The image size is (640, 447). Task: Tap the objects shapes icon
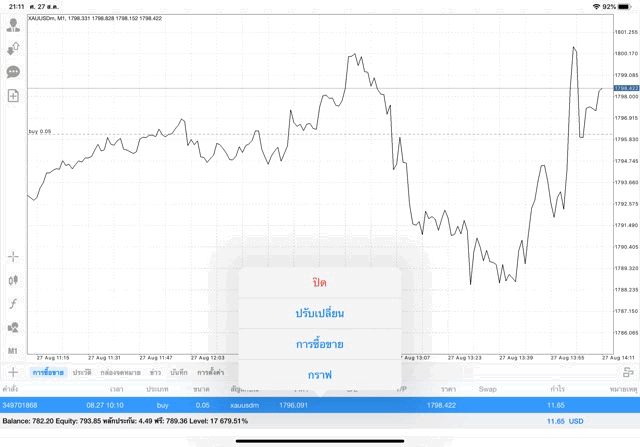[13, 328]
